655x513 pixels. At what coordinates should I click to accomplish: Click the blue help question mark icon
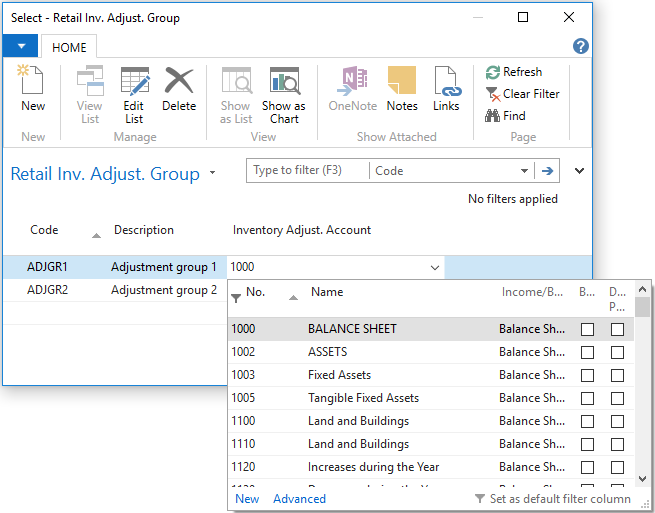click(580, 47)
